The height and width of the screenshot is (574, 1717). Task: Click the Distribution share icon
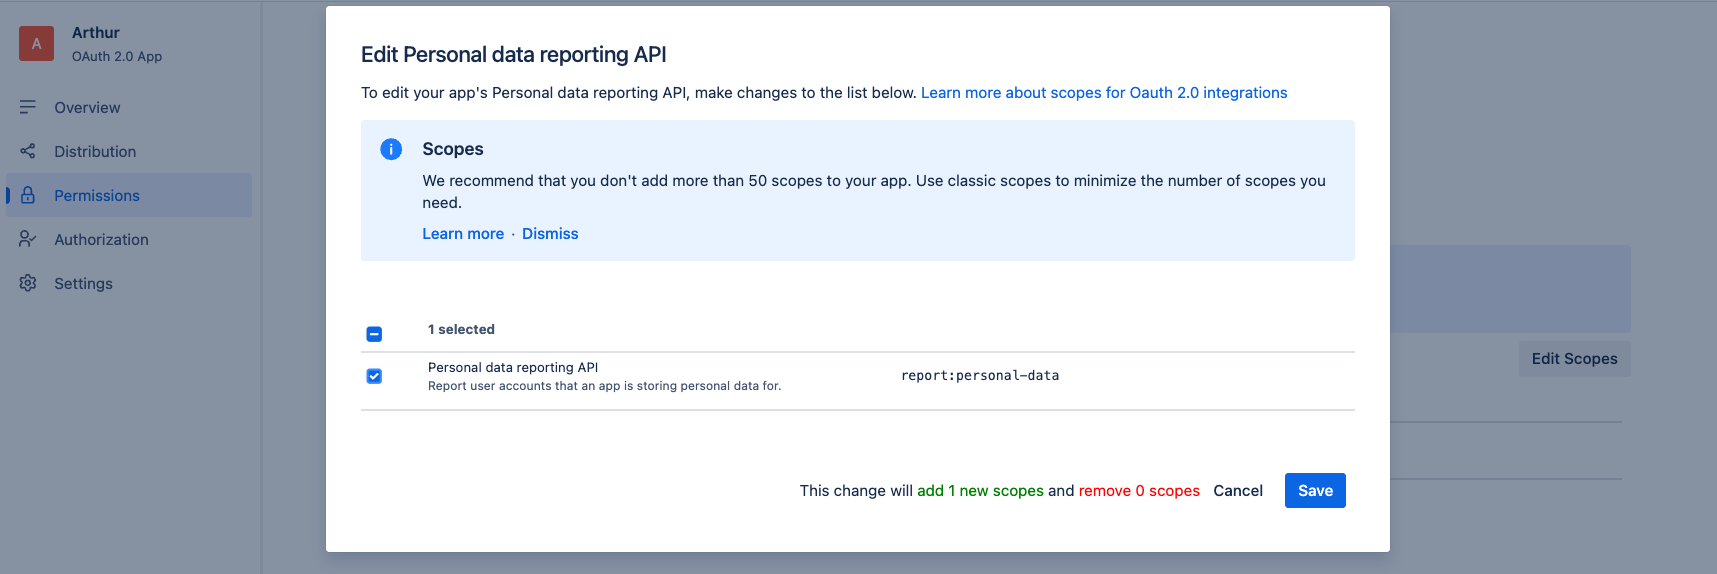(x=28, y=151)
